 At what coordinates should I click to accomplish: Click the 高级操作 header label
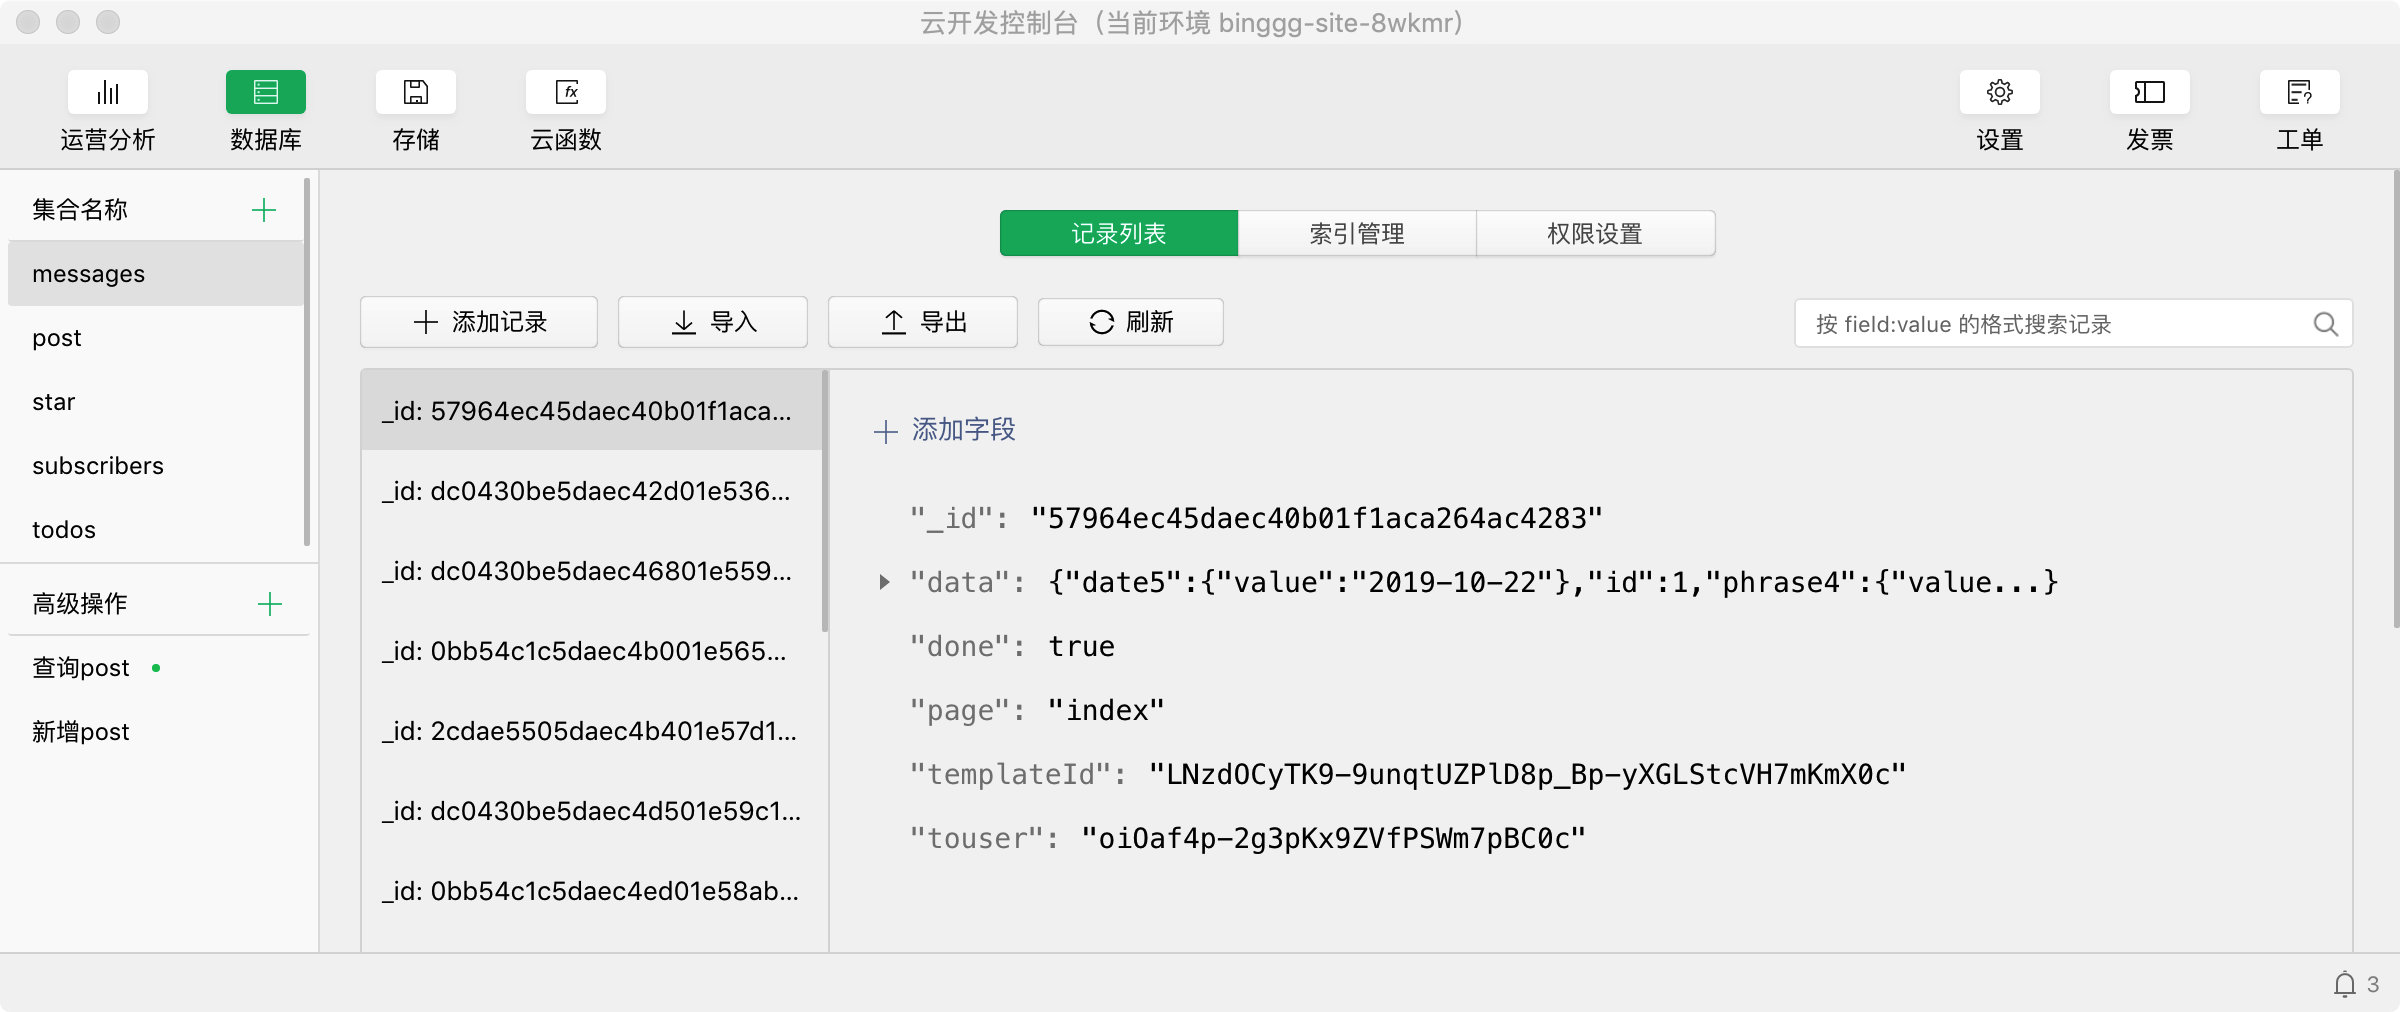click(x=80, y=604)
